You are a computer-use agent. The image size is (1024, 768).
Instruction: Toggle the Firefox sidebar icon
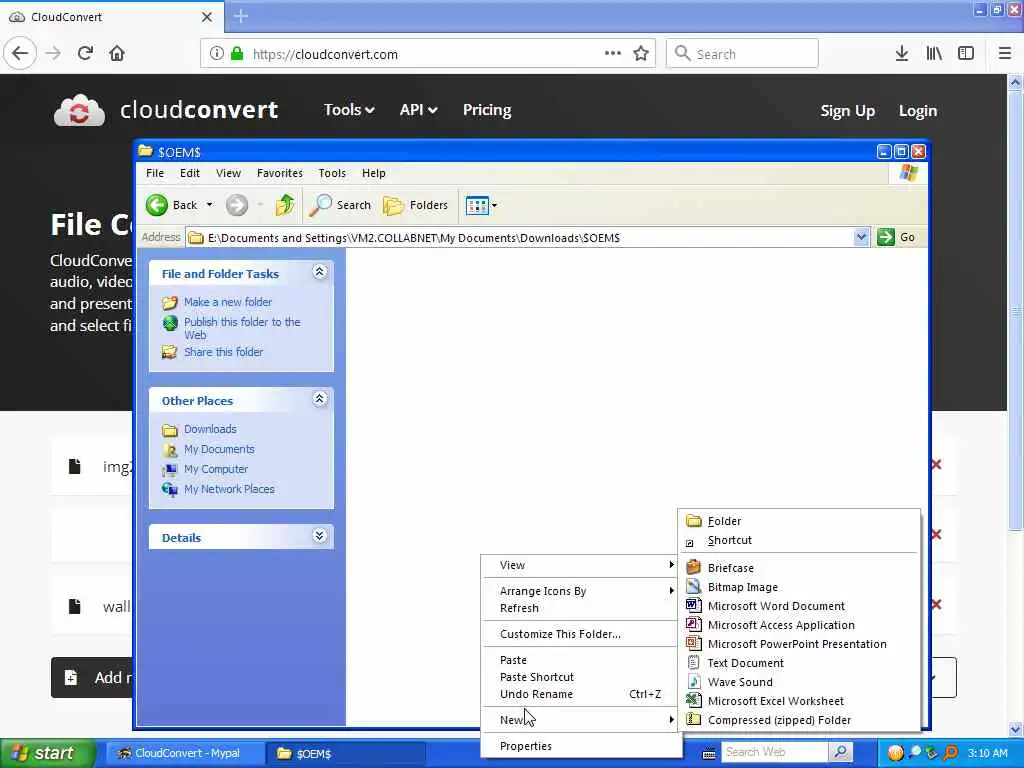(x=966, y=54)
